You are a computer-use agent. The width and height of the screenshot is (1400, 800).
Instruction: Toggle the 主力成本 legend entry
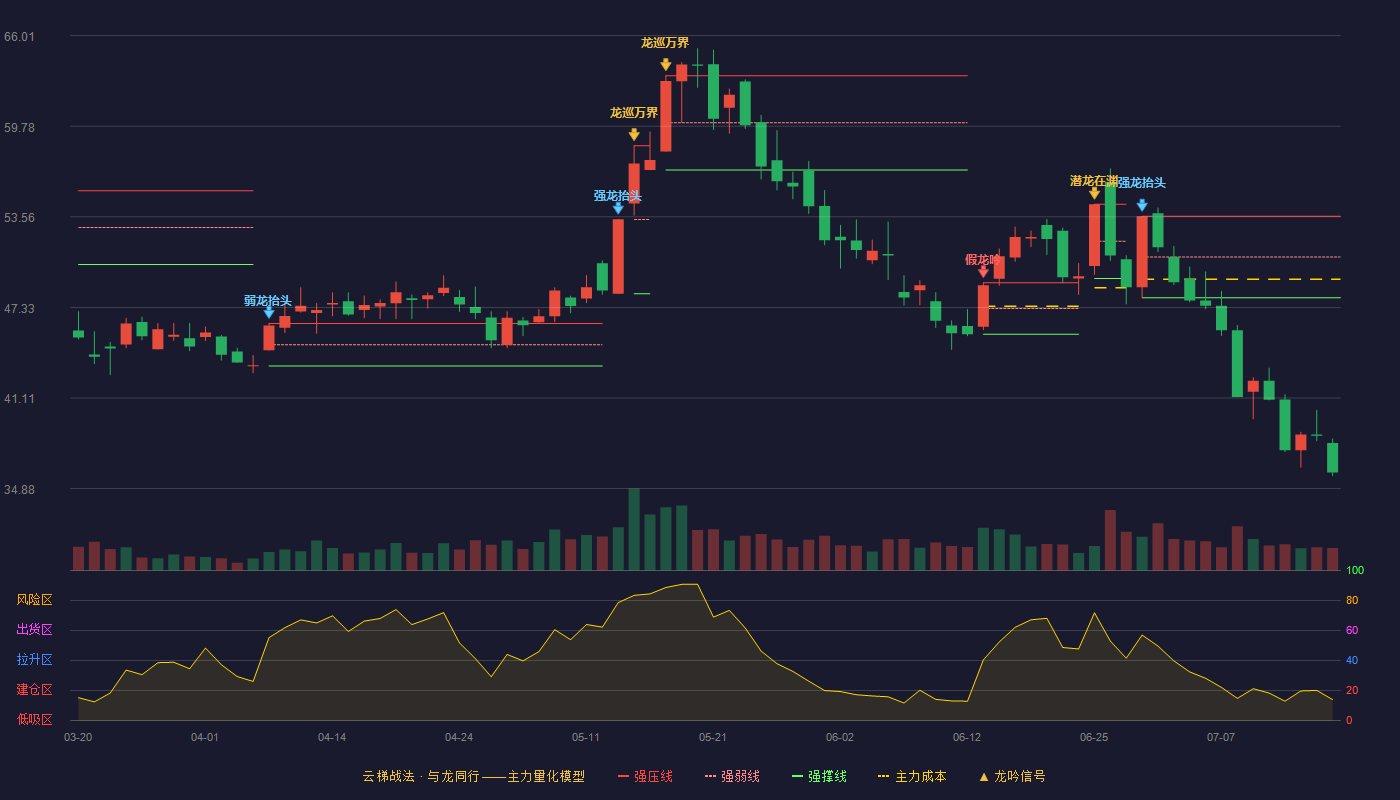(911, 776)
